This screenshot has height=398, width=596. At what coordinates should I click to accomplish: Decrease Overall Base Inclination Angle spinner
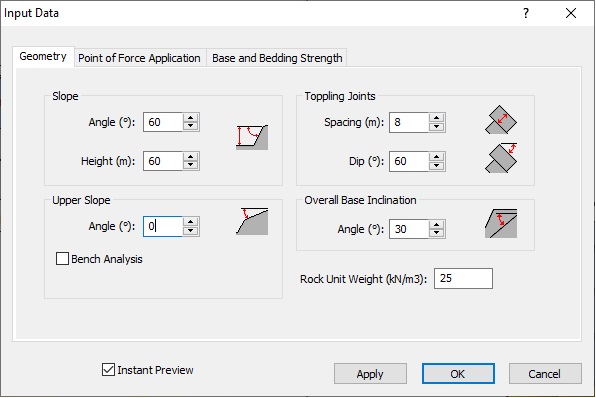coord(436,233)
